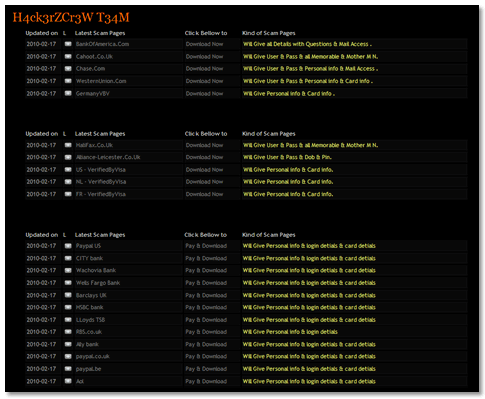Click Download Now for Halifax.Co.Uk

[204, 145]
